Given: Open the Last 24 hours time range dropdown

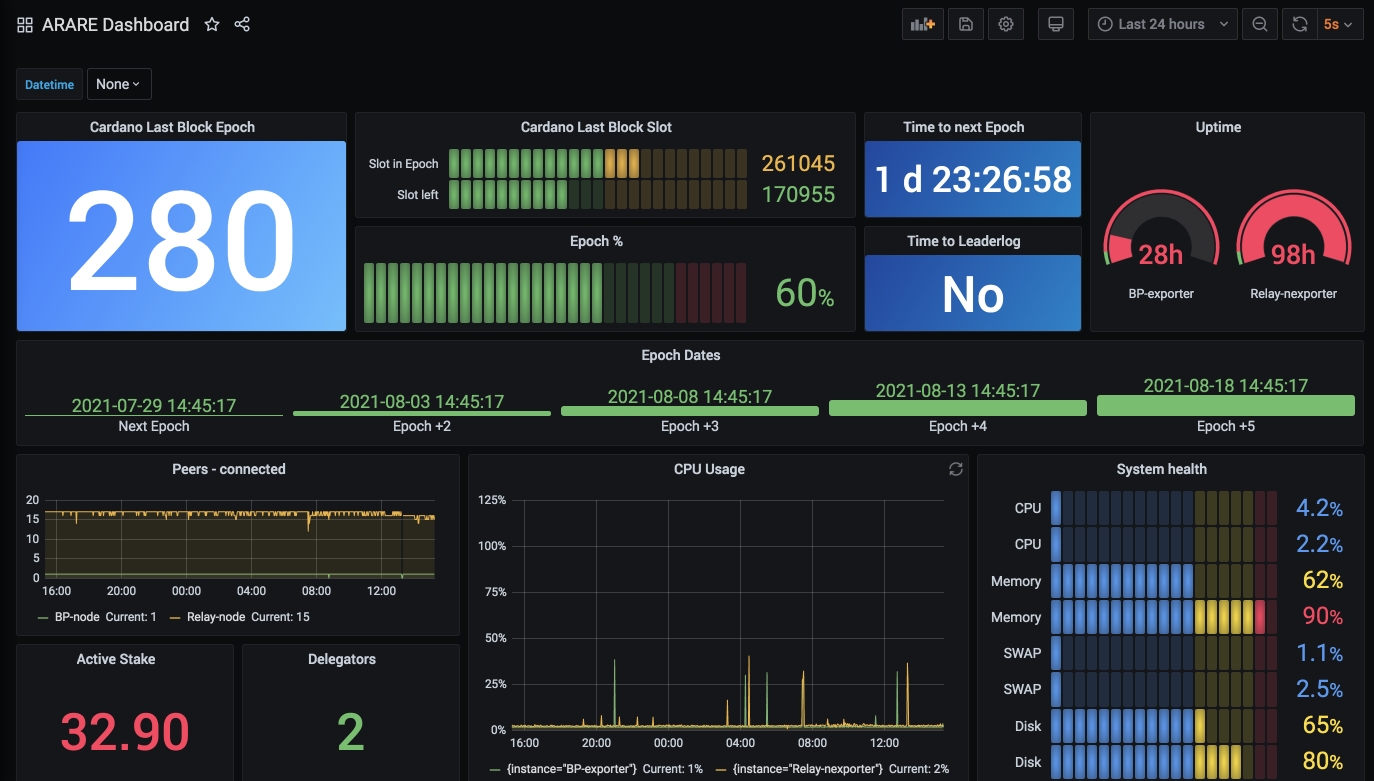Looking at the screenshot, I should click(1161, 23).
